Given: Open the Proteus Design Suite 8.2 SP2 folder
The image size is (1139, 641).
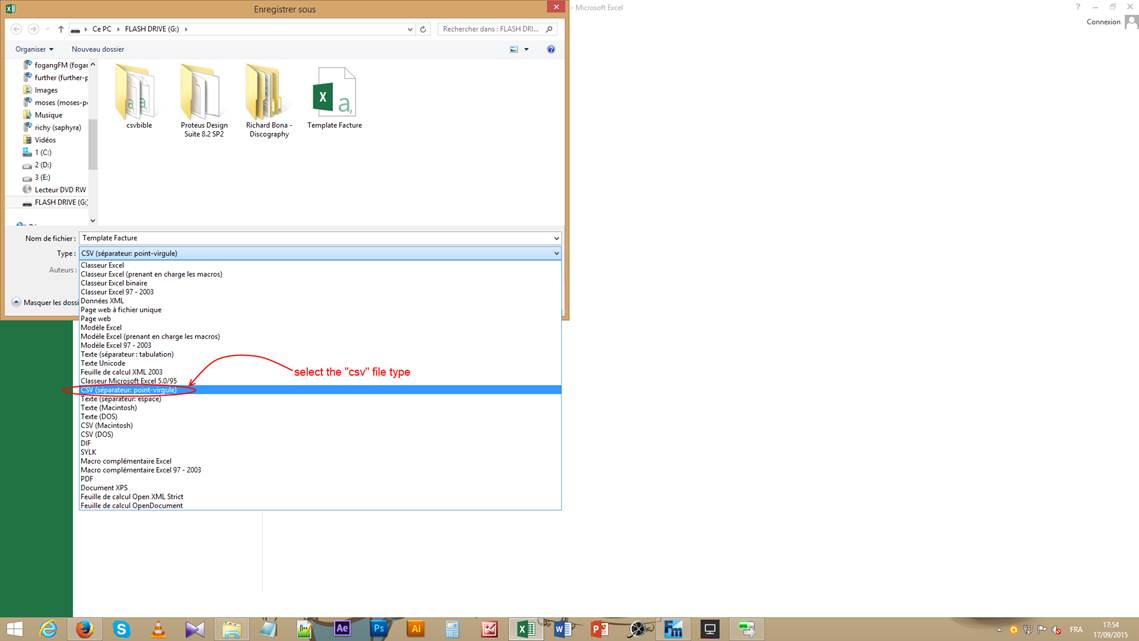Looking at the screenshot, I should (203, 100).
